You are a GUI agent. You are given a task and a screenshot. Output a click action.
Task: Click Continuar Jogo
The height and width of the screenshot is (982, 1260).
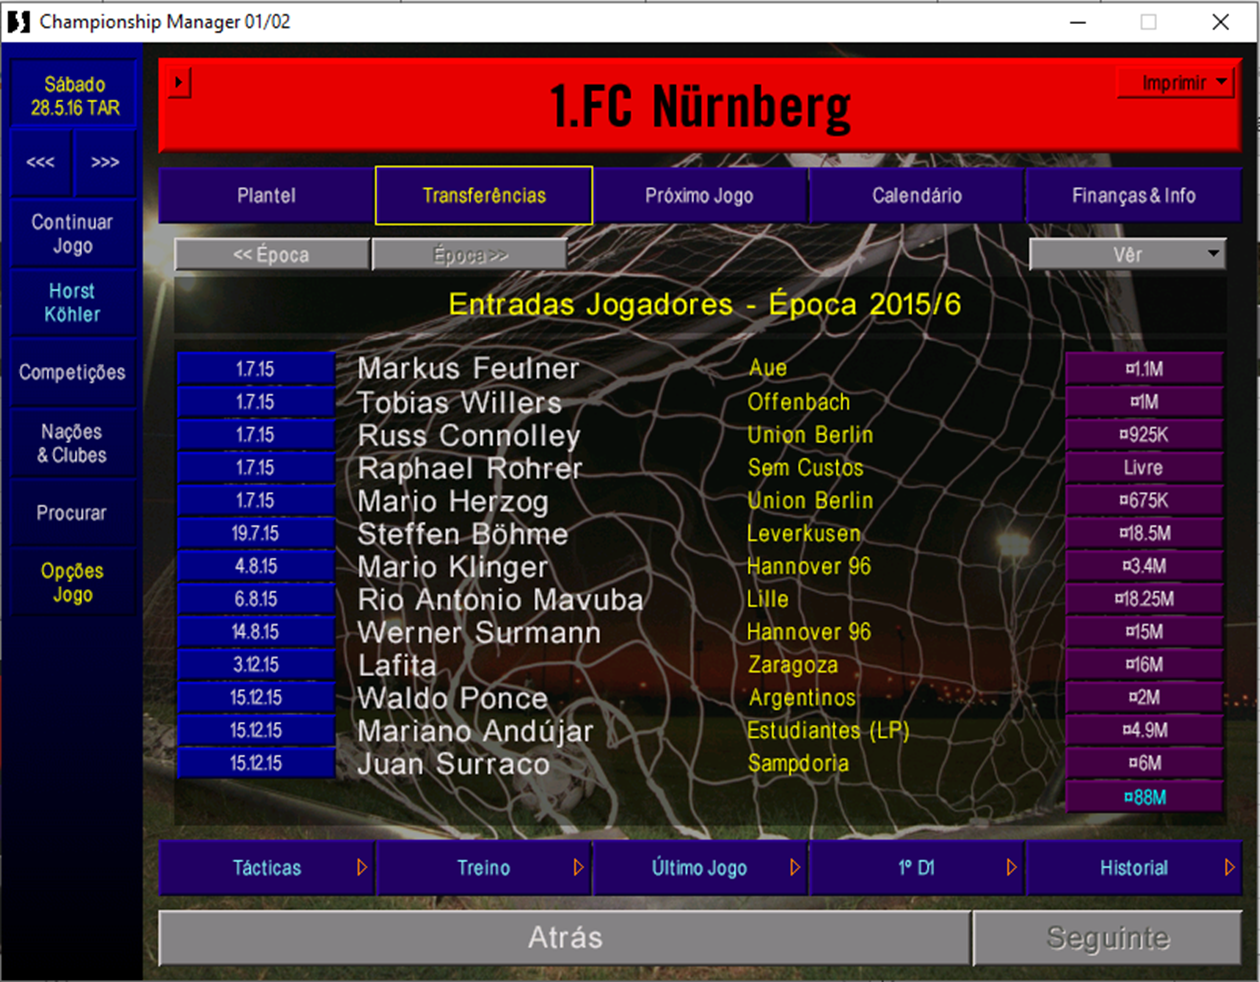[72, 234]
